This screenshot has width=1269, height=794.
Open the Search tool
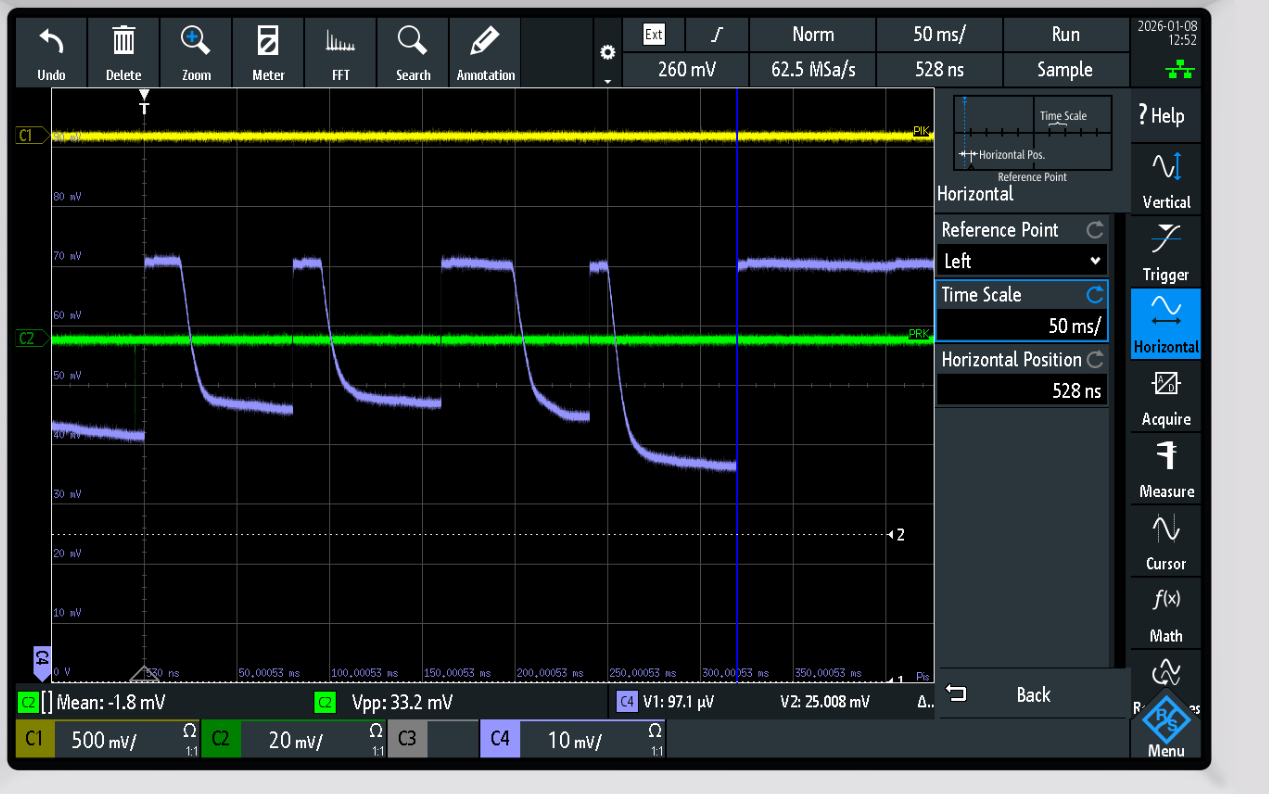click(413, 52)
